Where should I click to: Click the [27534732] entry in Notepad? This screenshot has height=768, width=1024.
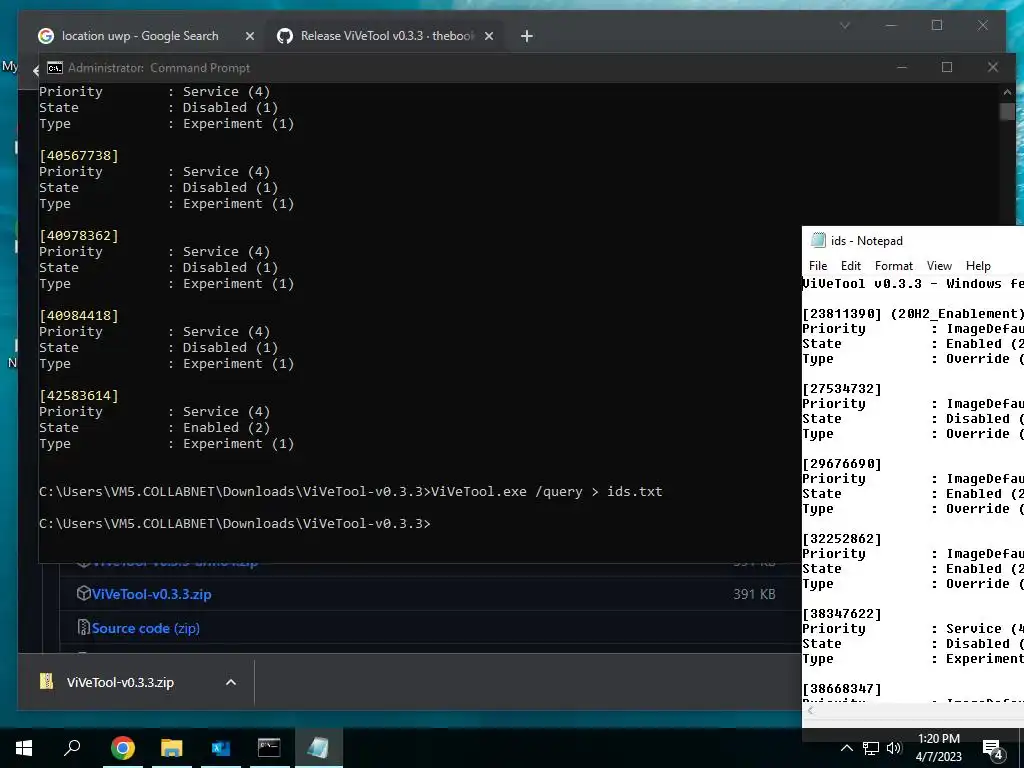842,389
